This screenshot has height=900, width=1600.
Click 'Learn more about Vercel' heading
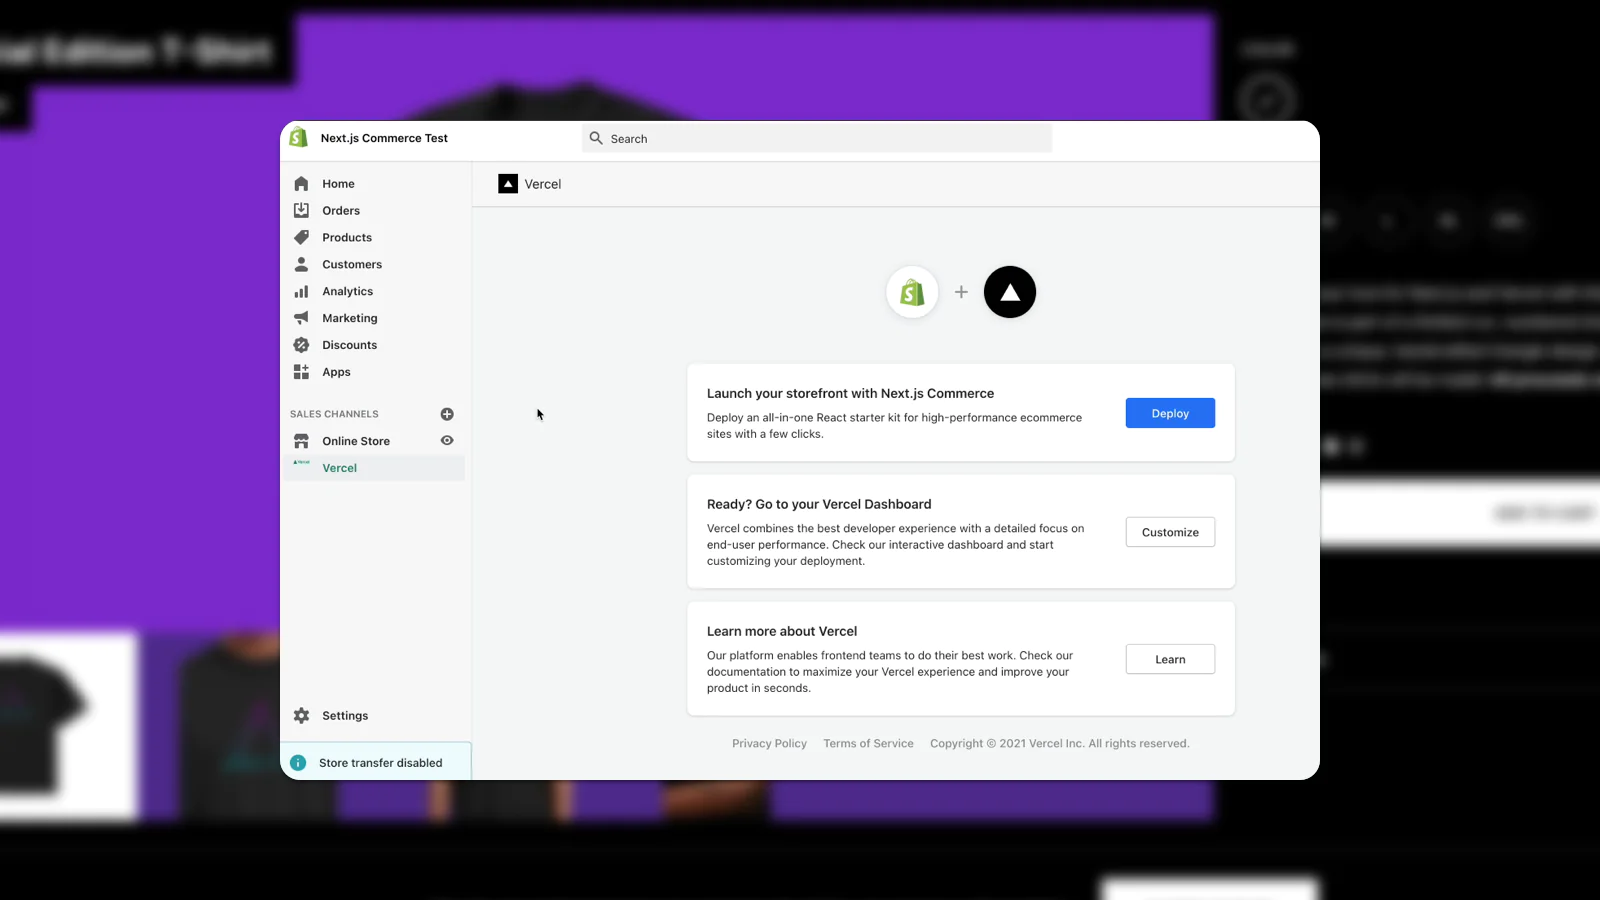[x=782, y=632]
